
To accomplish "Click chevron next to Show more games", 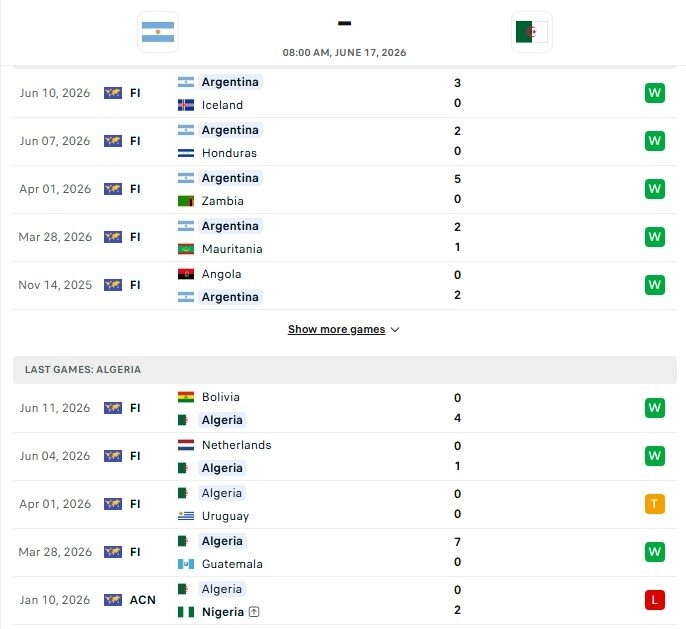I will 395,330.
